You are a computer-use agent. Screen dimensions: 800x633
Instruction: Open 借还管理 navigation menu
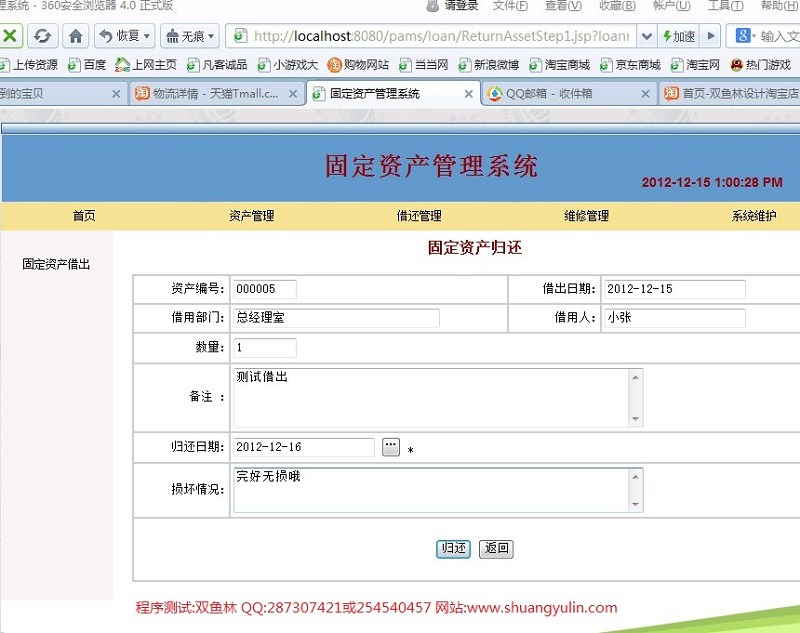(x=419, y=216)
